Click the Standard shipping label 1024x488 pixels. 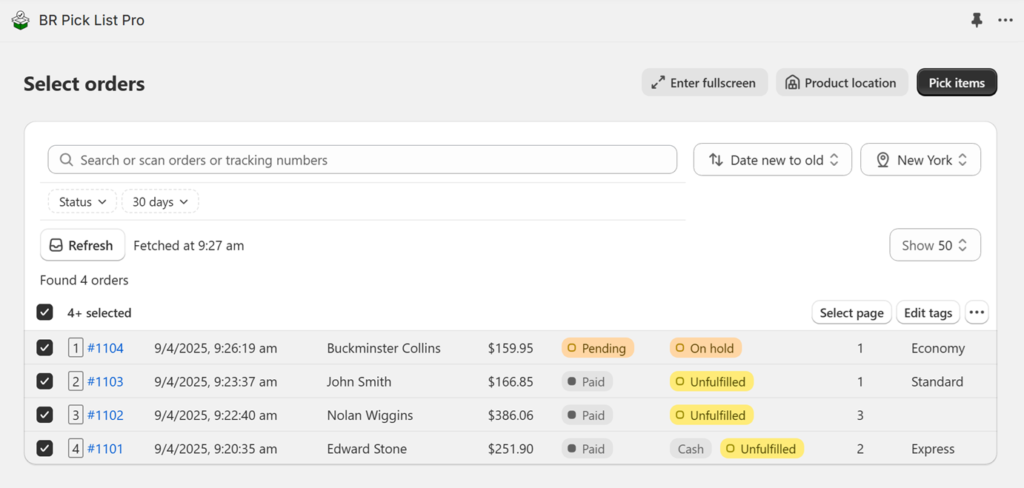coord(937,382)
